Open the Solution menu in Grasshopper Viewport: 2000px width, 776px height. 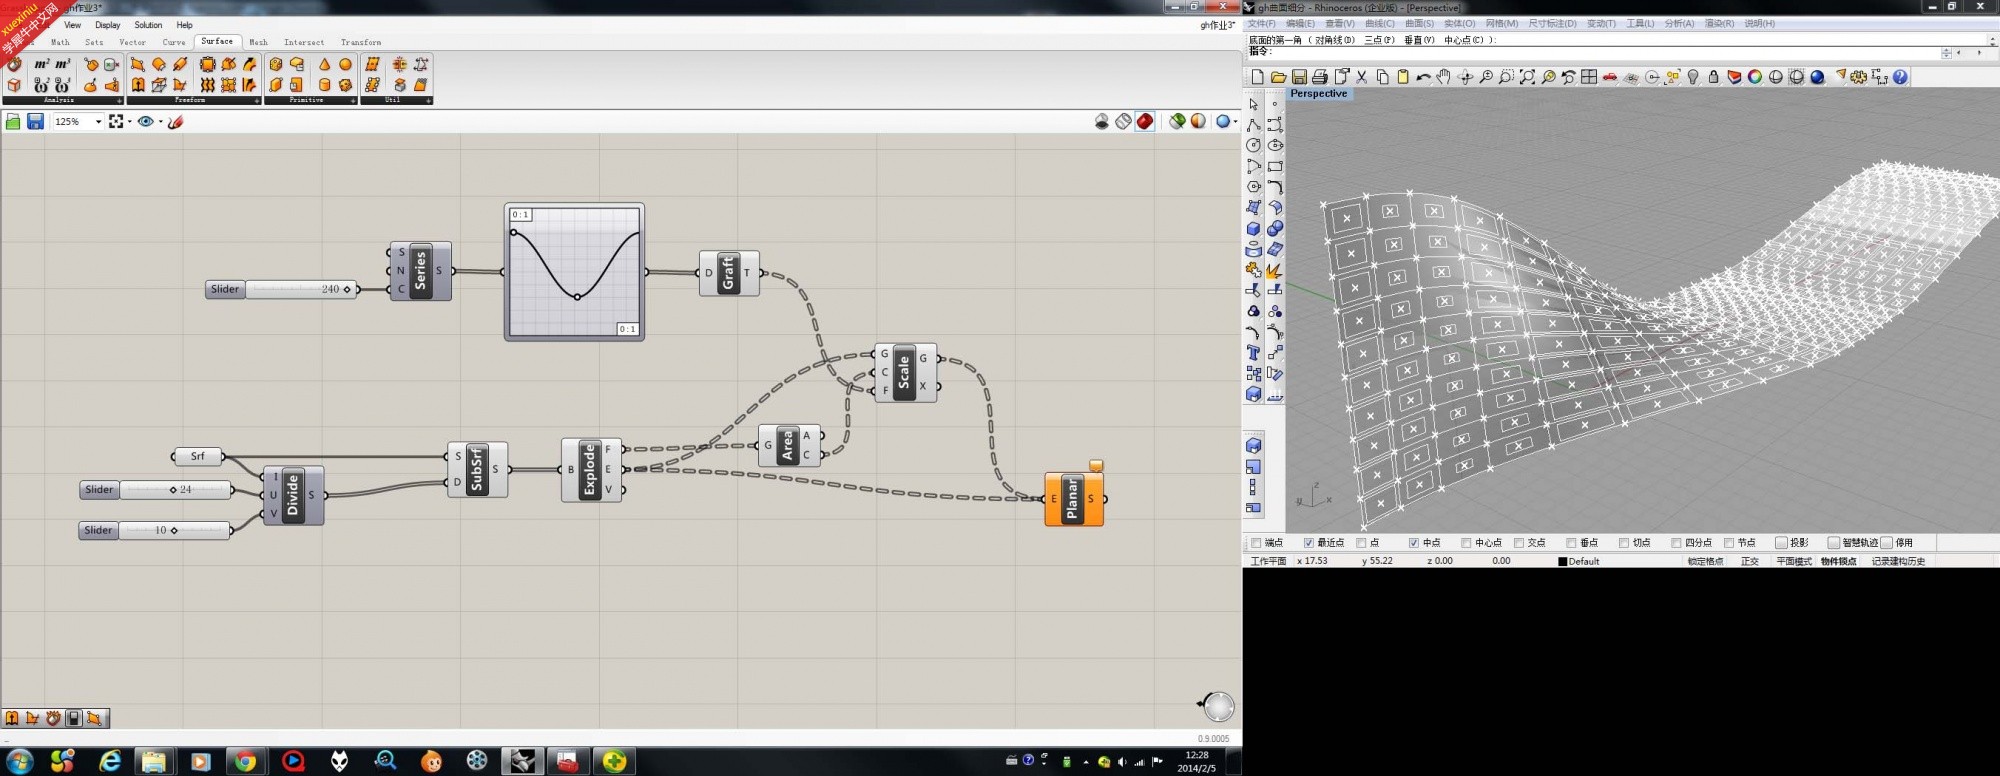[x=148, y=25]
